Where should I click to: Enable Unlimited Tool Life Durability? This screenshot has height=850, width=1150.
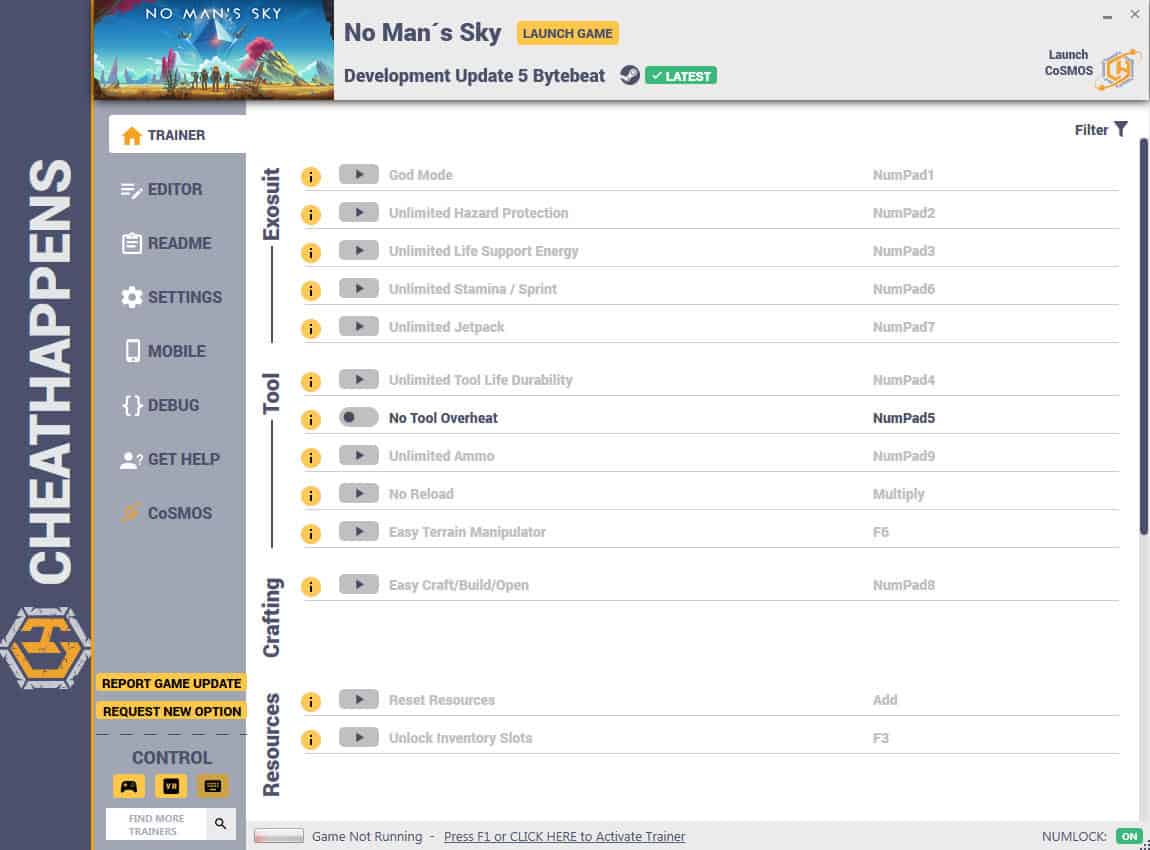(359, 379)
